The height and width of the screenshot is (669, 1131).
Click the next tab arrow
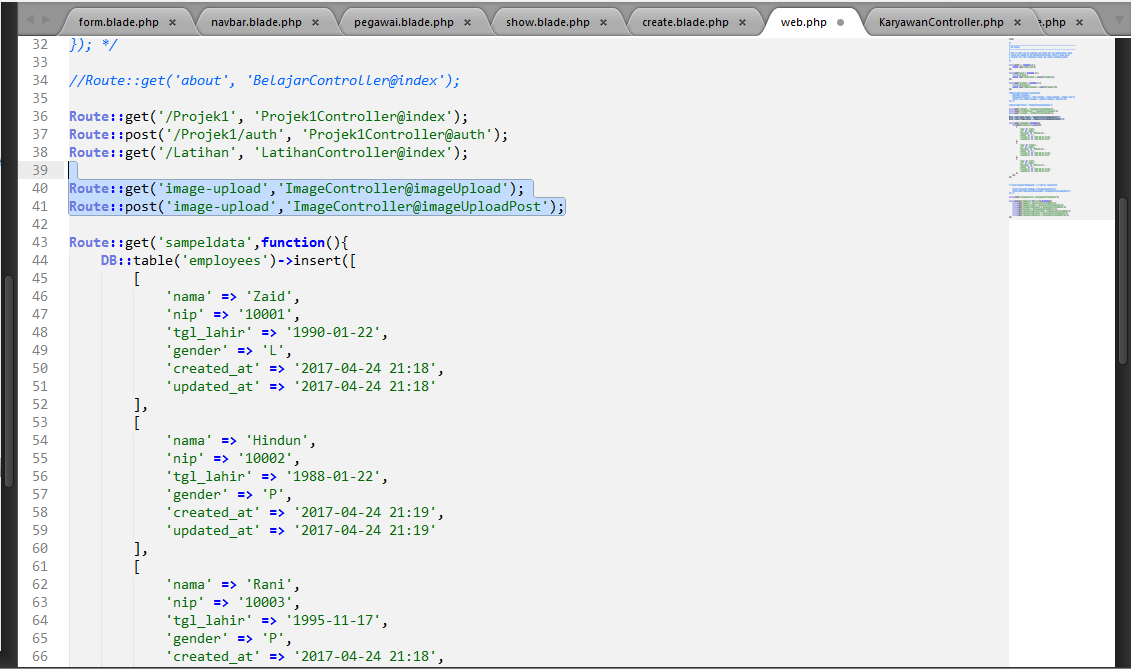[46, 20]
